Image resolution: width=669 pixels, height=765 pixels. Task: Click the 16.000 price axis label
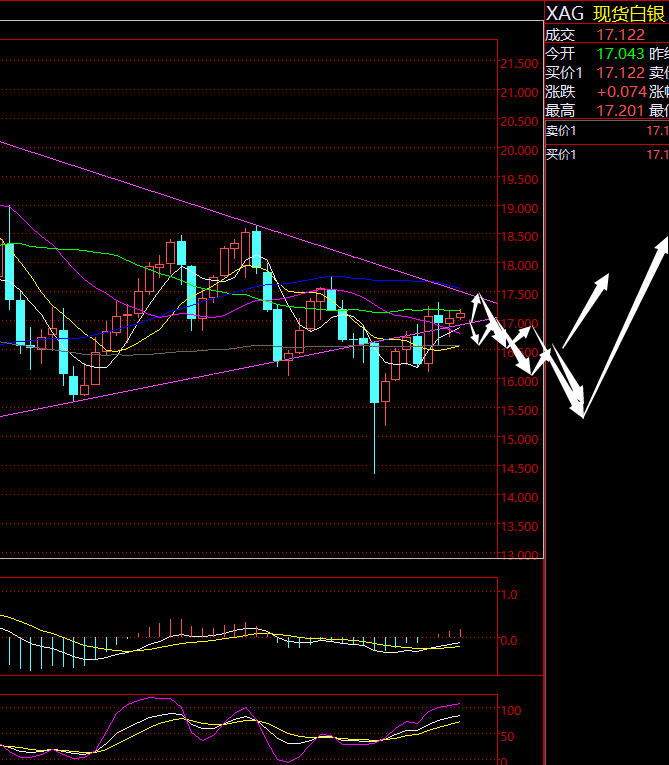pos(519,382)
